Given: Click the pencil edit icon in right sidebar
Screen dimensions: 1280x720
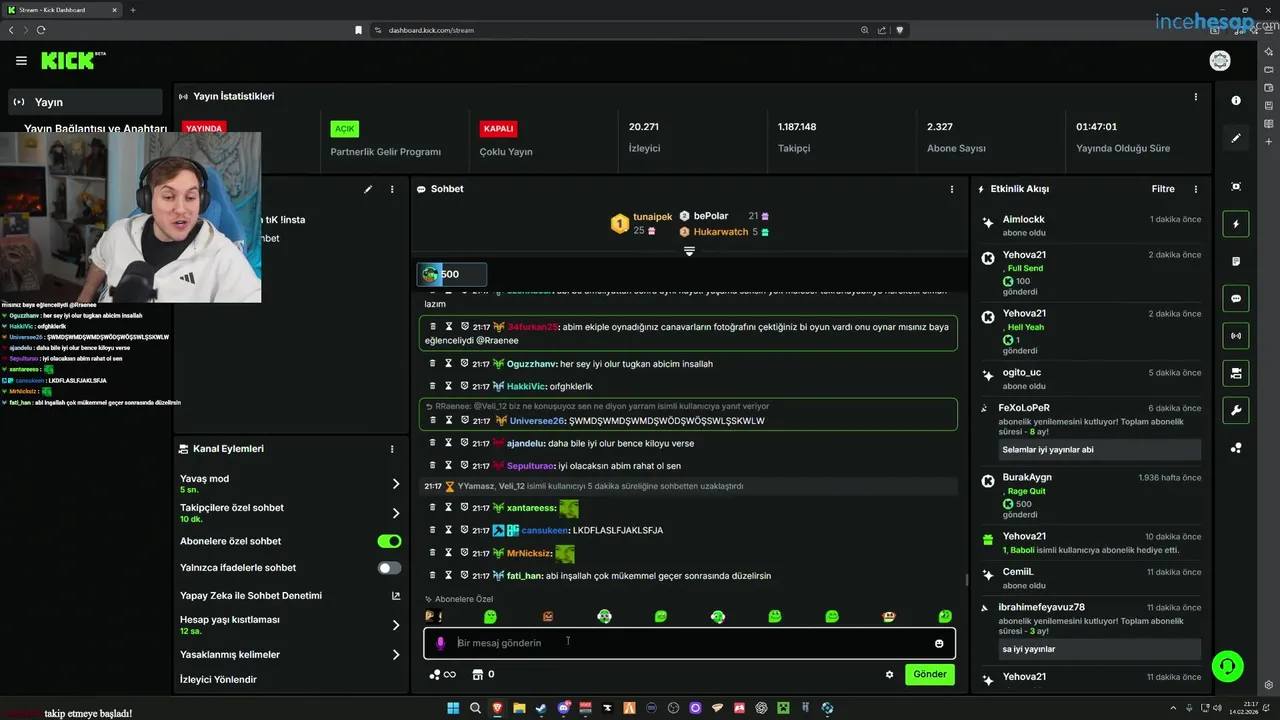Looking at the screenshot, I should [1236, 138].
